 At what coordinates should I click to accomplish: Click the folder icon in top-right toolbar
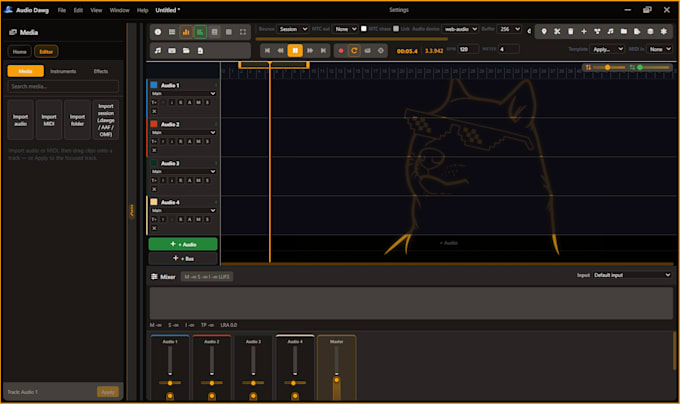[624, 31]
